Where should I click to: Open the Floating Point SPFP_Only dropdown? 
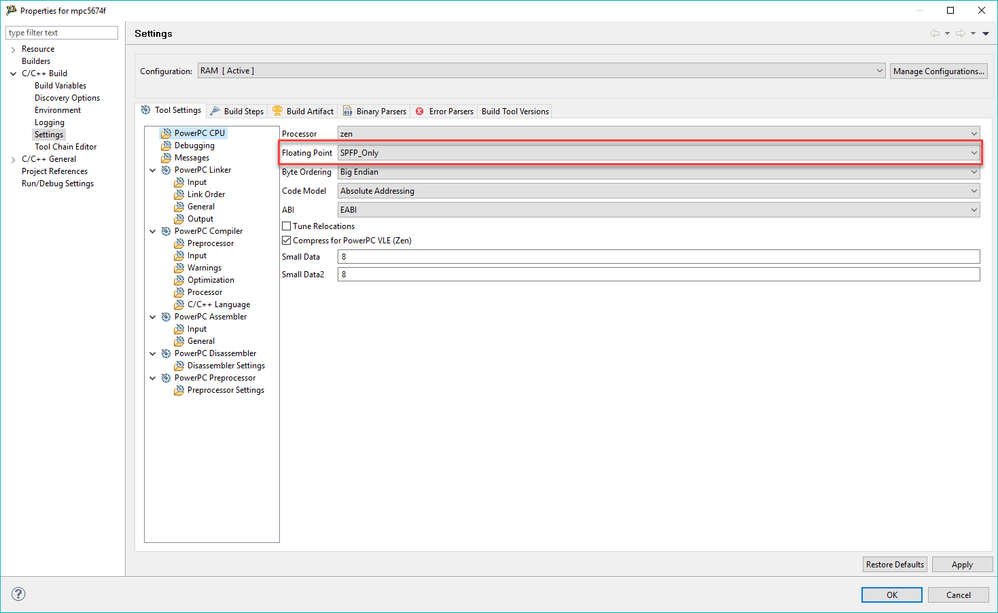coord(658,153)
